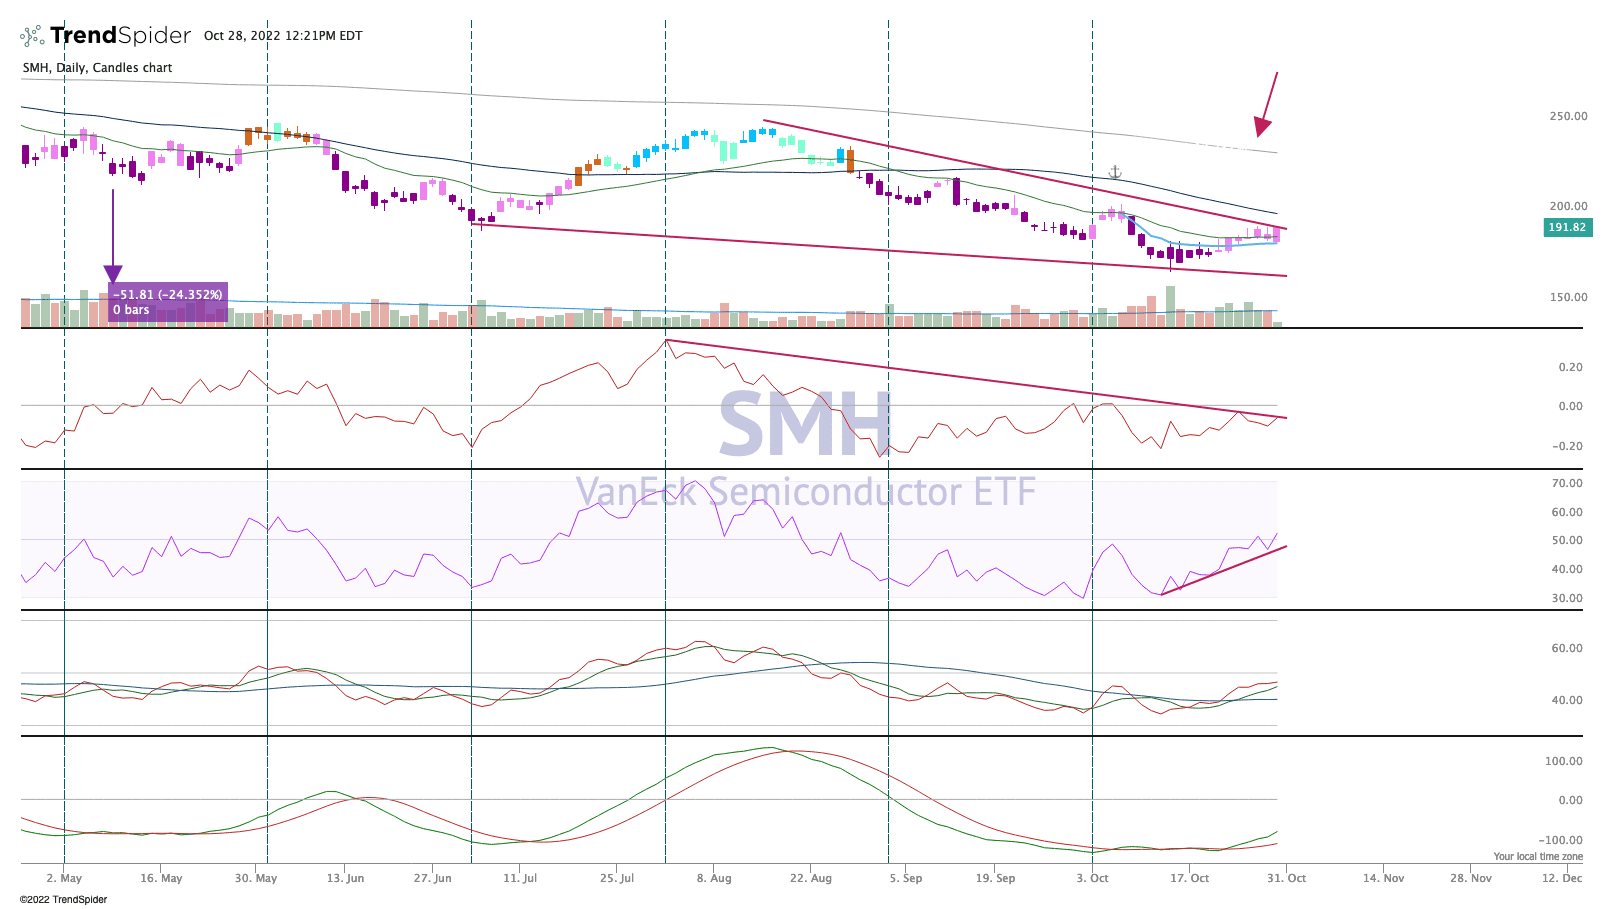Click the large SMH watermark text
The height and width of the screenshot is (909, 1613).
804,423
